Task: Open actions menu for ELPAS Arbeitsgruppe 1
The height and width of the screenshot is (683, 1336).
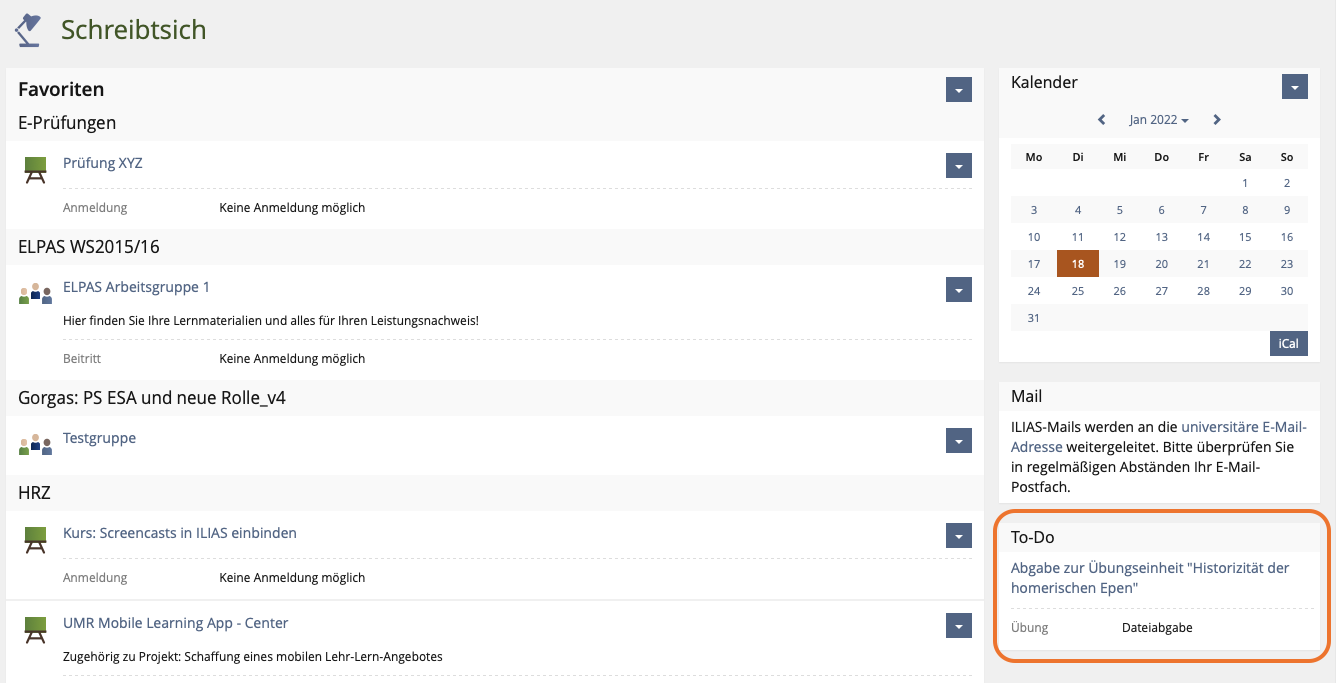Action: 958,290
